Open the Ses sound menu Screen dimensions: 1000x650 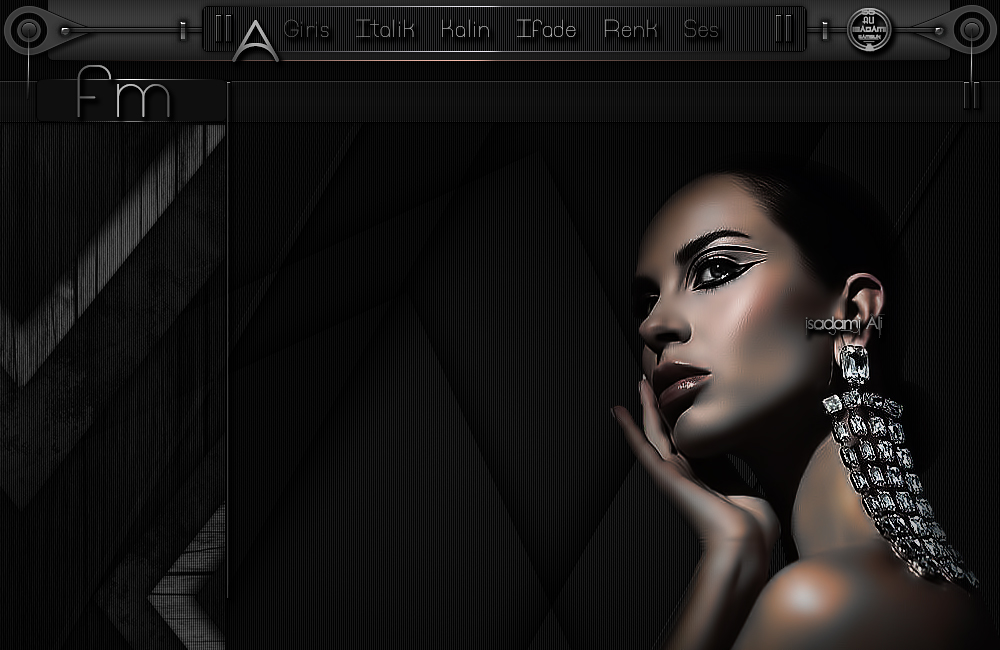(701, 29)
